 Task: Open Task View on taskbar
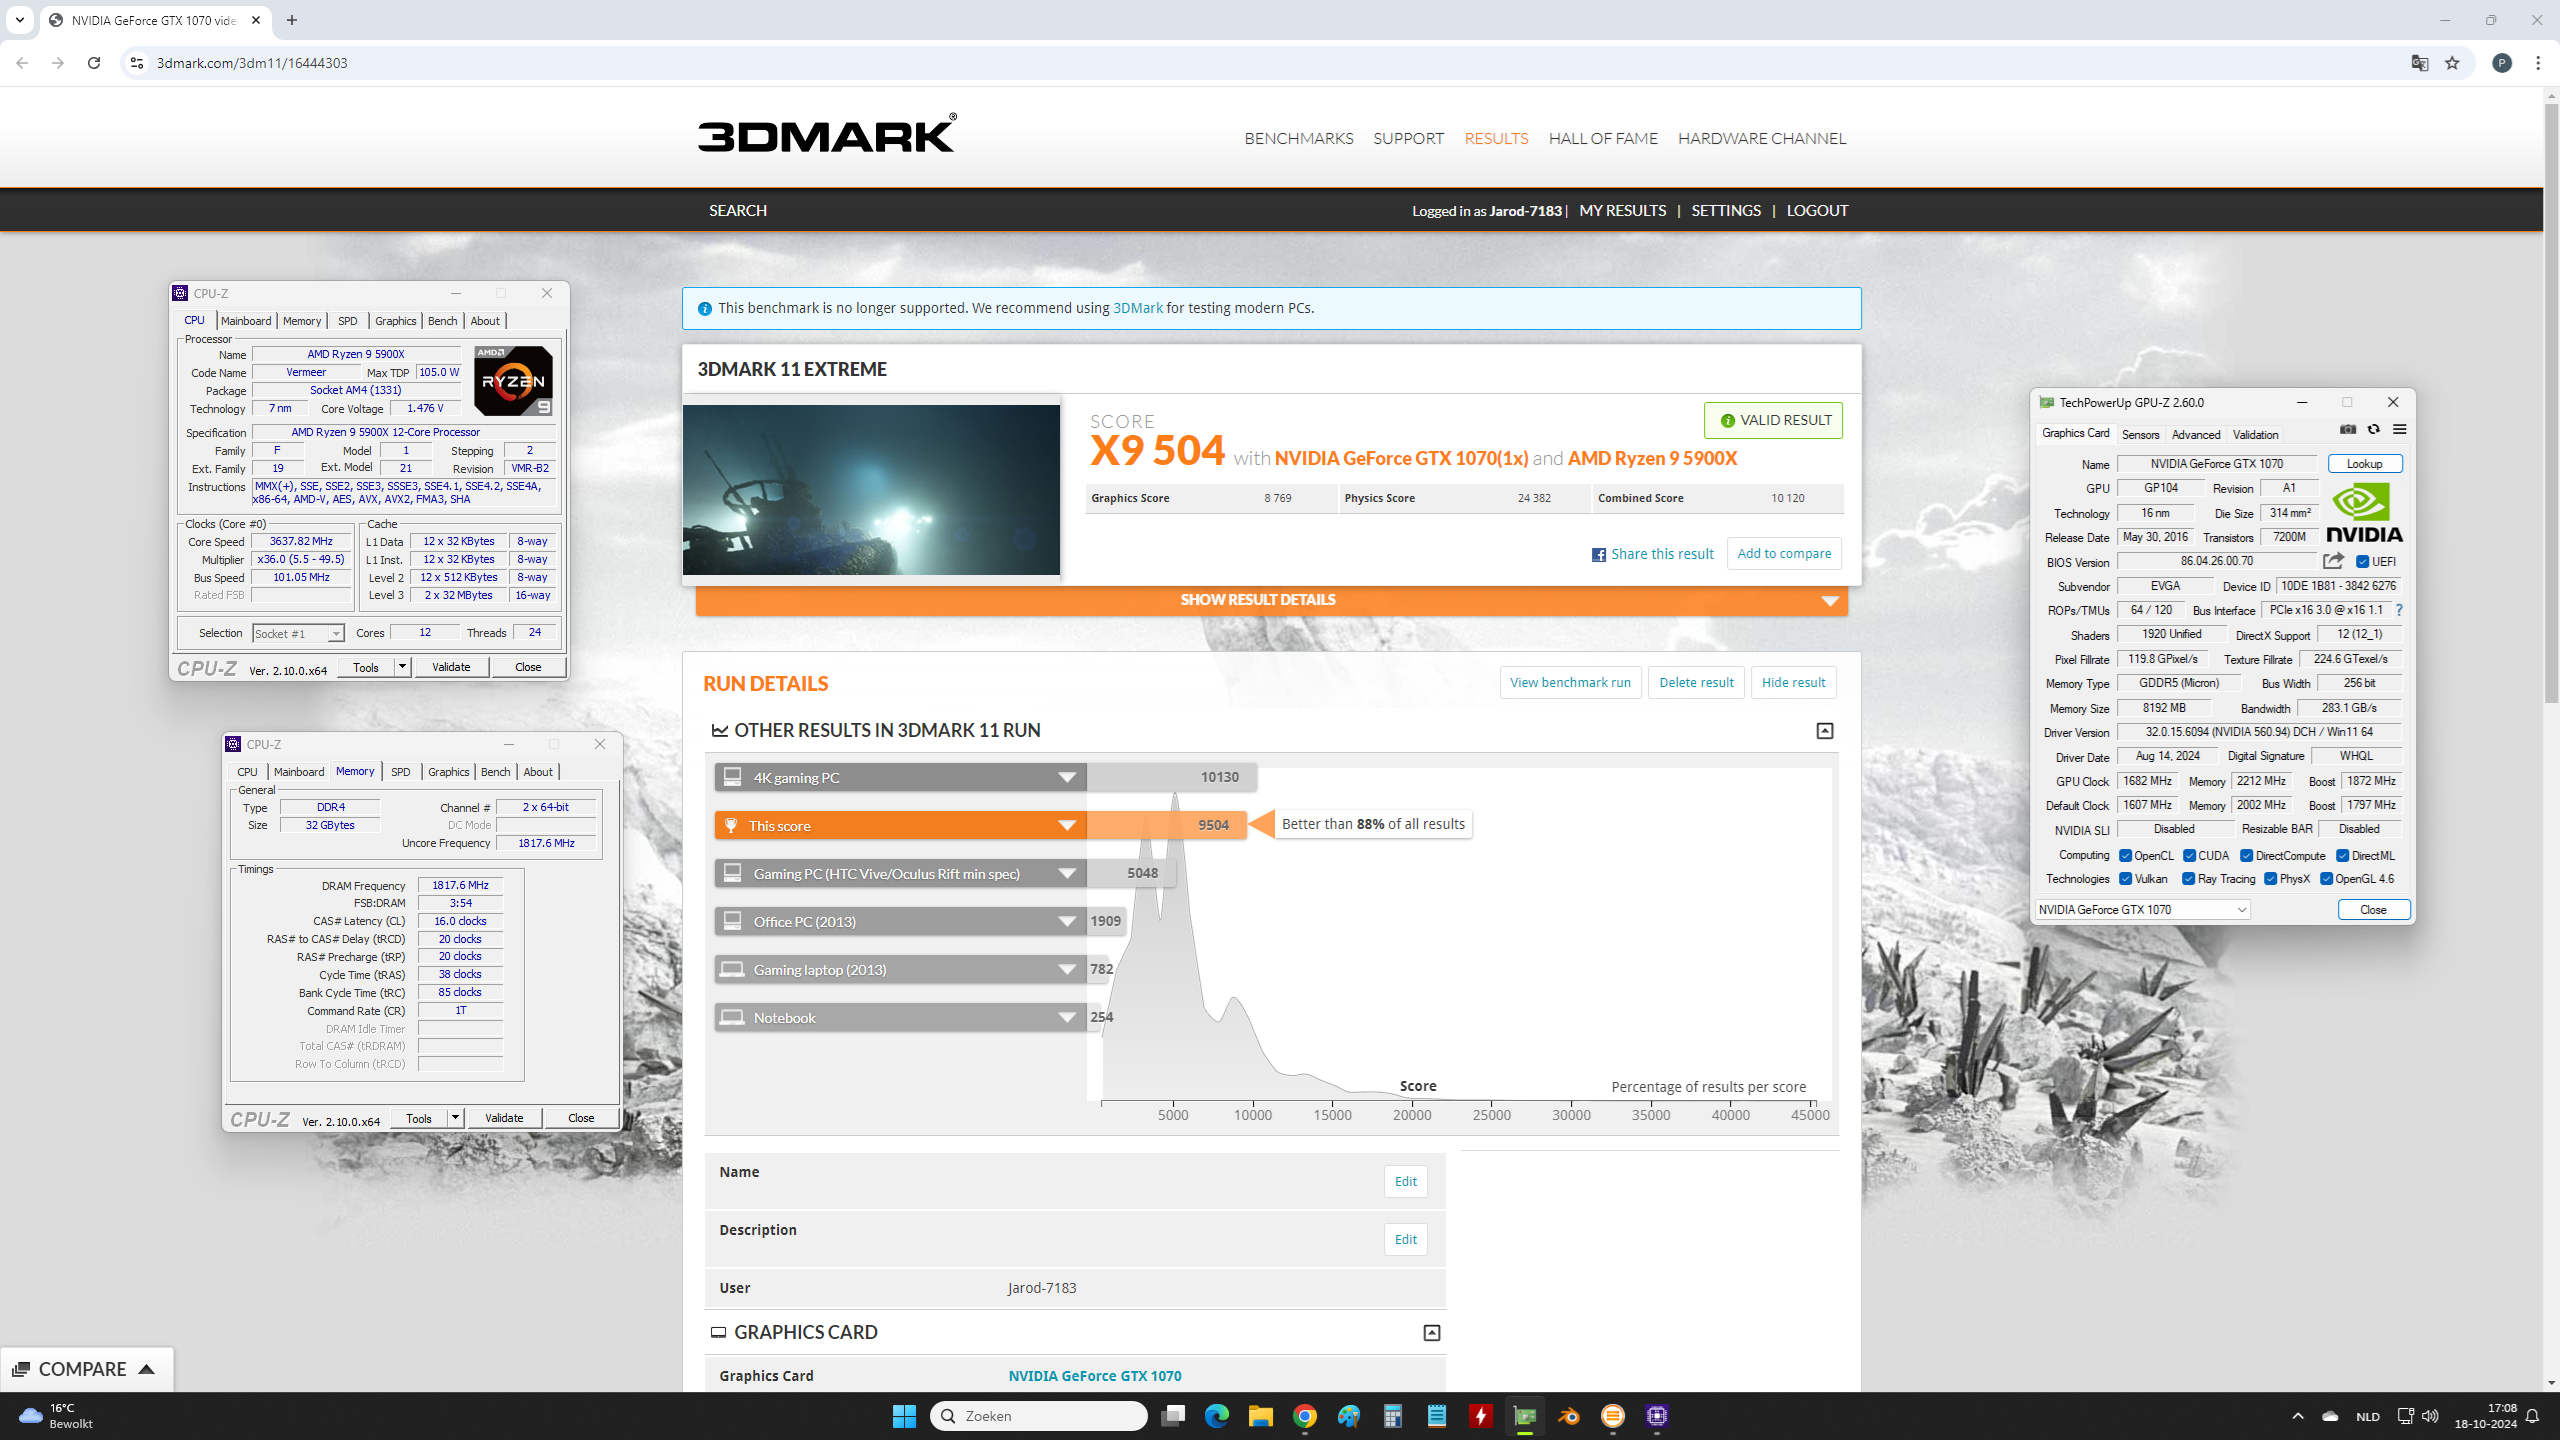[x=1173, y=1416]
